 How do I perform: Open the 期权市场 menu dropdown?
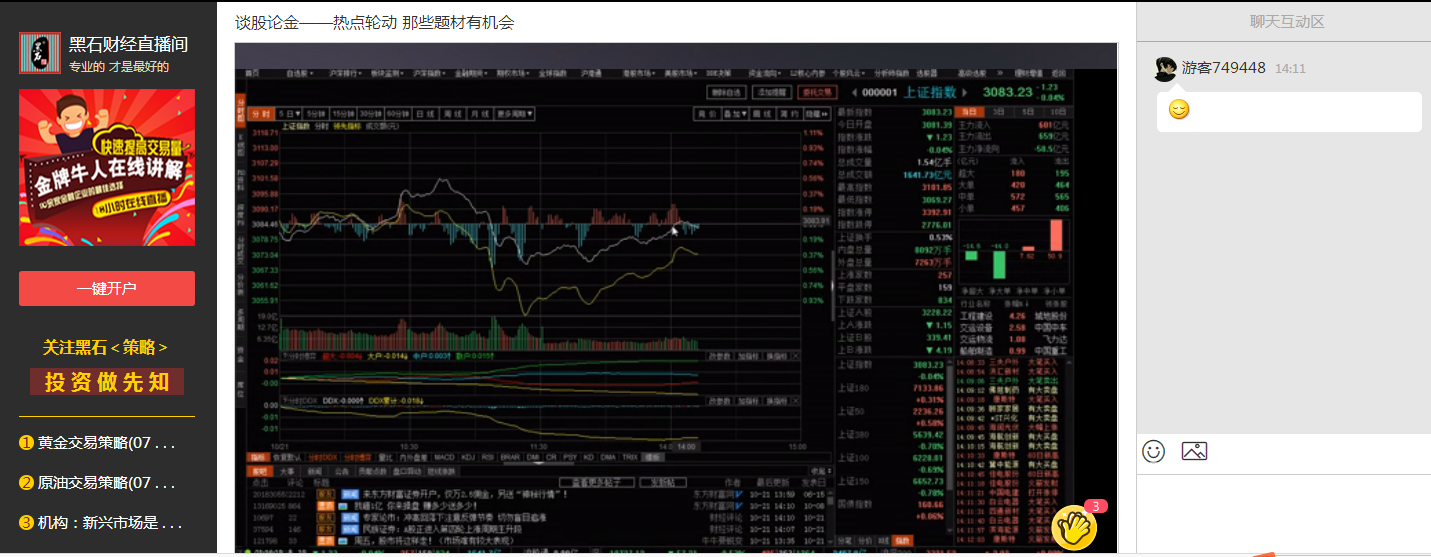point(513,73)
